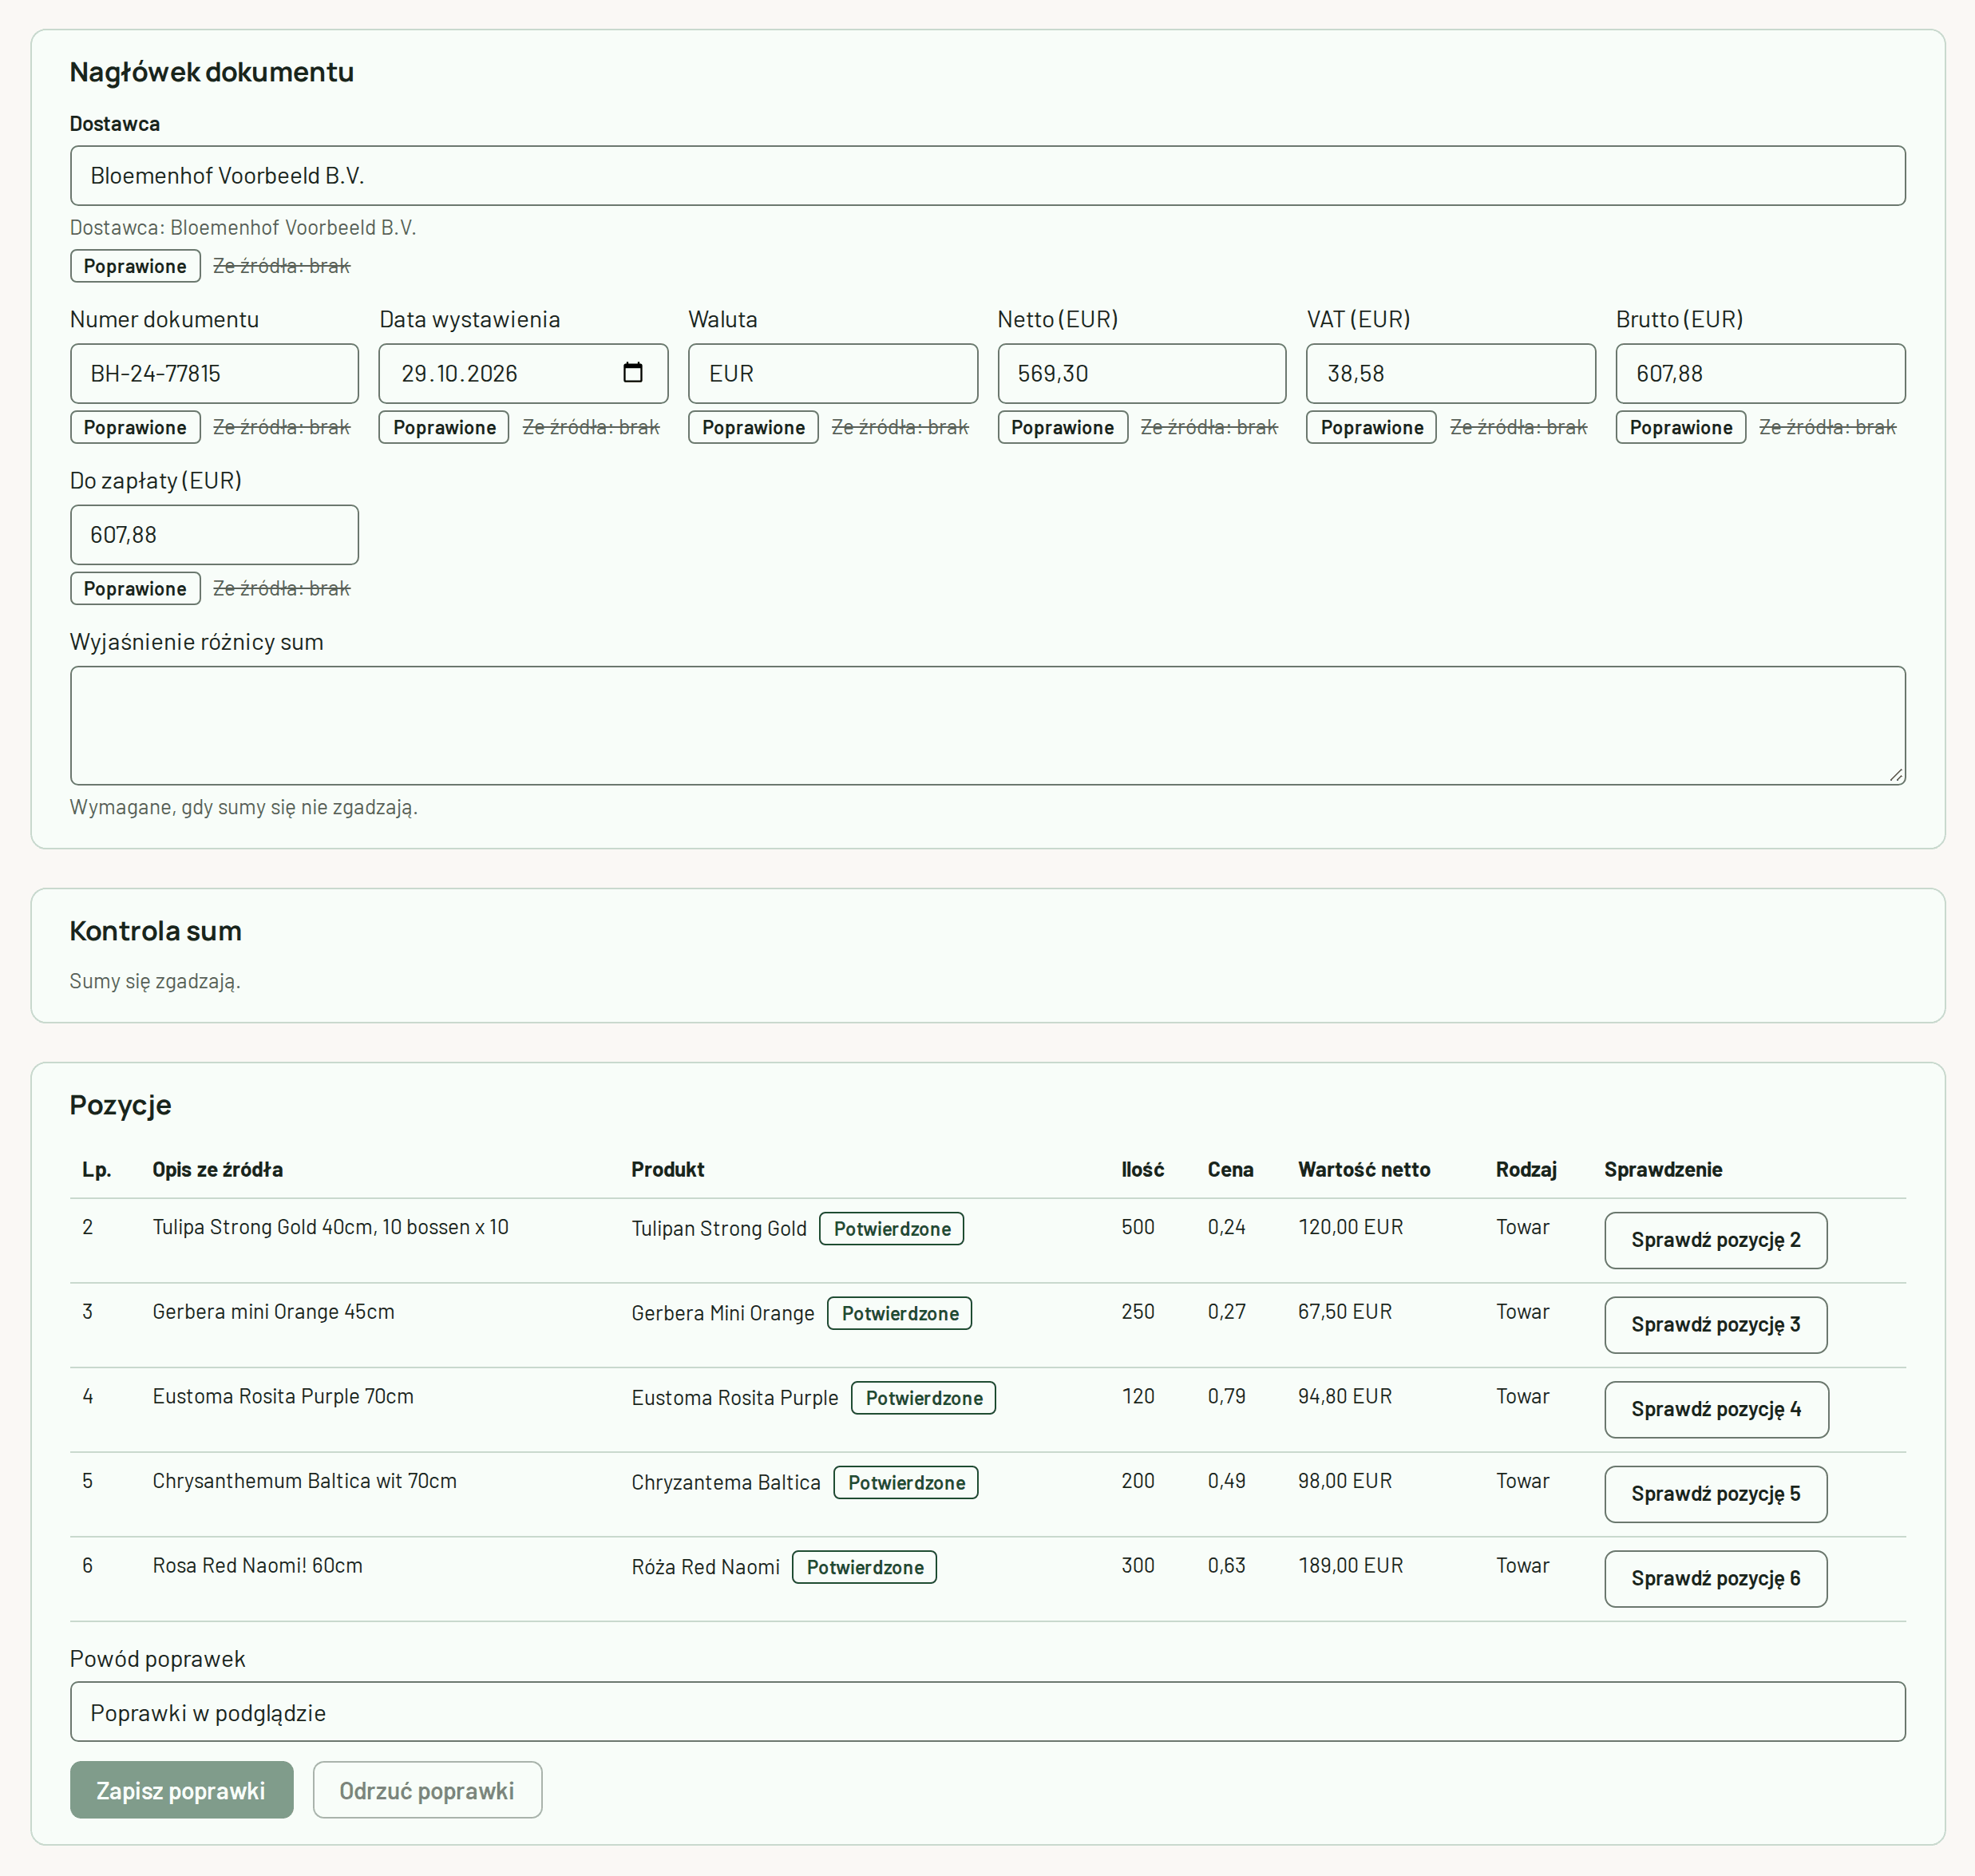
Task: Click text 'Eustoma Rosita Purple 70cm'
Action: coord(283,1396)
